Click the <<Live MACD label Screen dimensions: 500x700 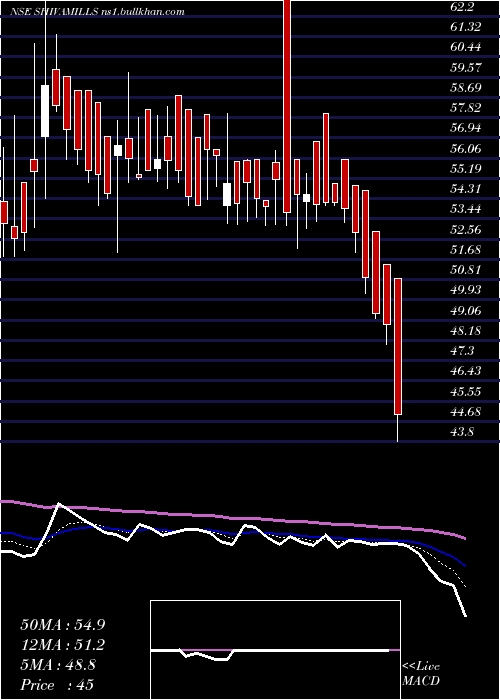(421, 674)
